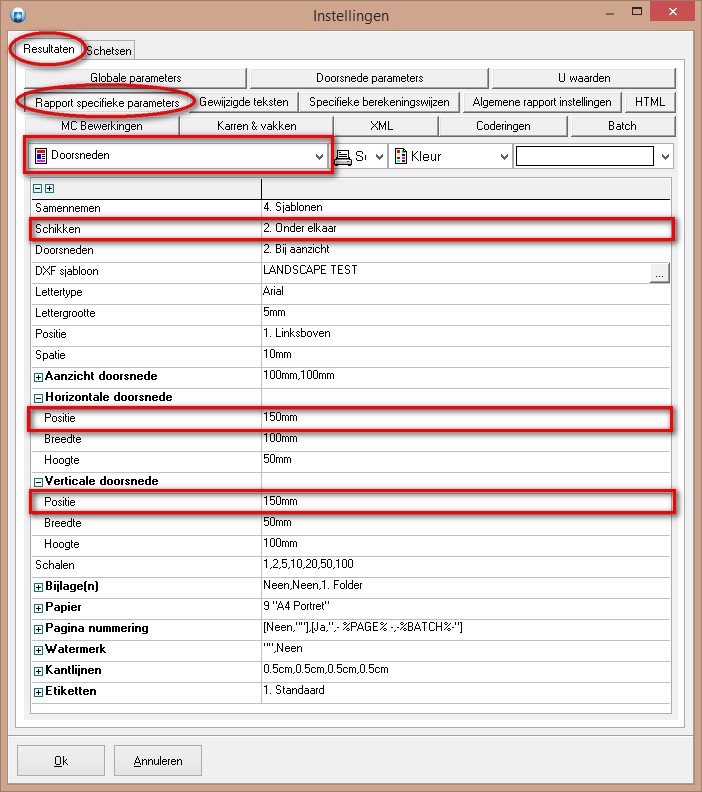Click the Kleur palette icon
This screenshot has width=702, height=792.
point(401,156)
